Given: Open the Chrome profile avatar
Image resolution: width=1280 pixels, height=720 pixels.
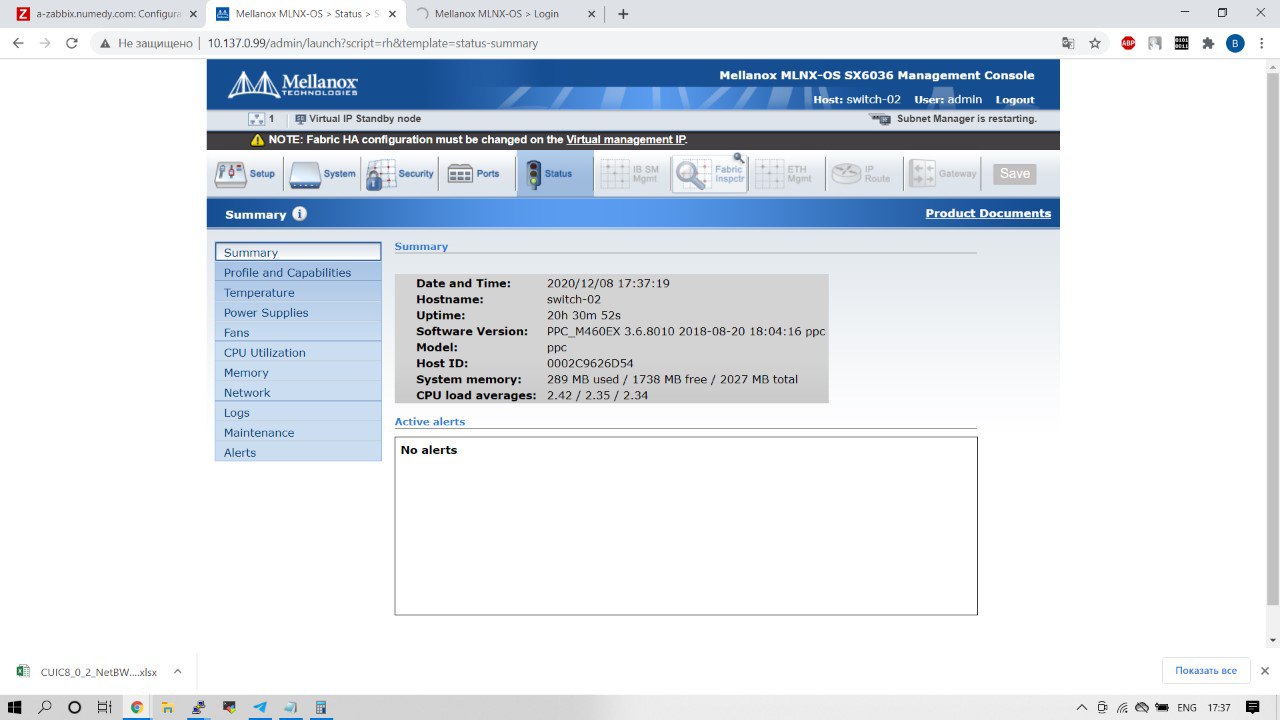Looking at the screenshot, I should coord(1235,43).
